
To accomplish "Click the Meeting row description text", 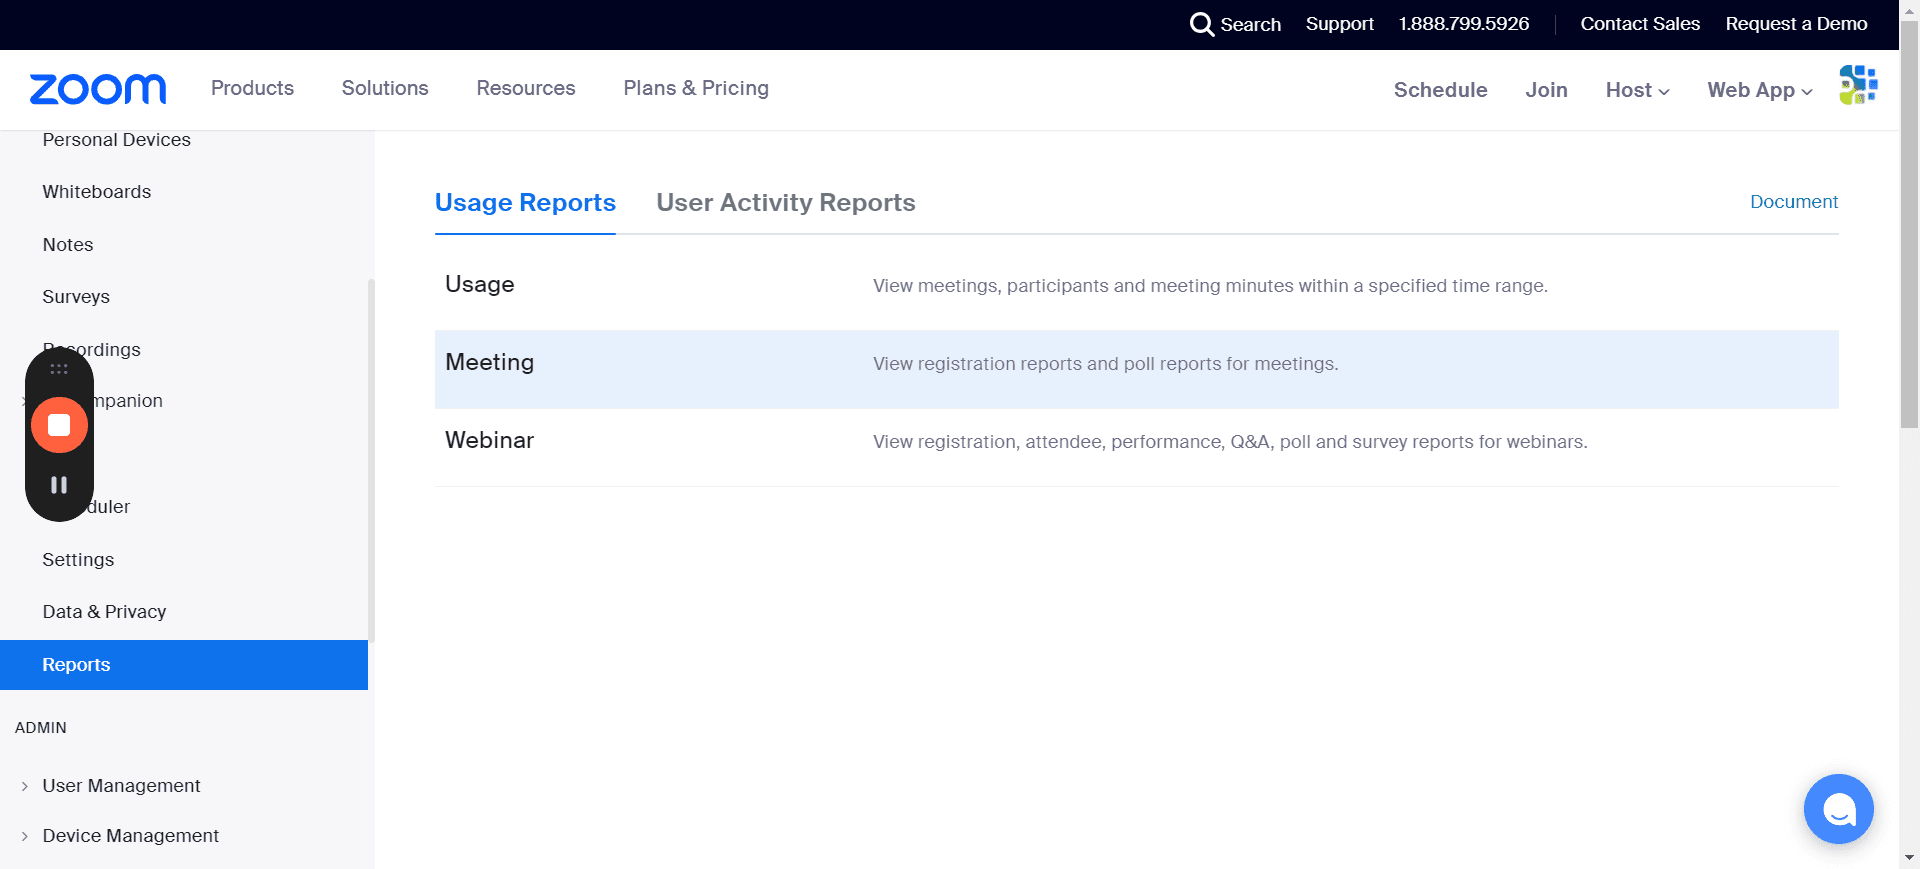I will tap(1105, 364).
